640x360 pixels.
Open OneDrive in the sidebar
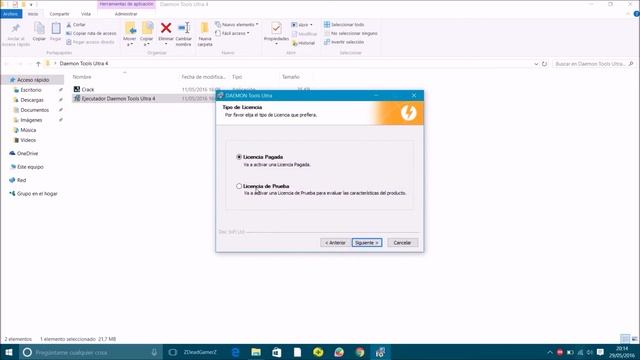click(27, 153)
